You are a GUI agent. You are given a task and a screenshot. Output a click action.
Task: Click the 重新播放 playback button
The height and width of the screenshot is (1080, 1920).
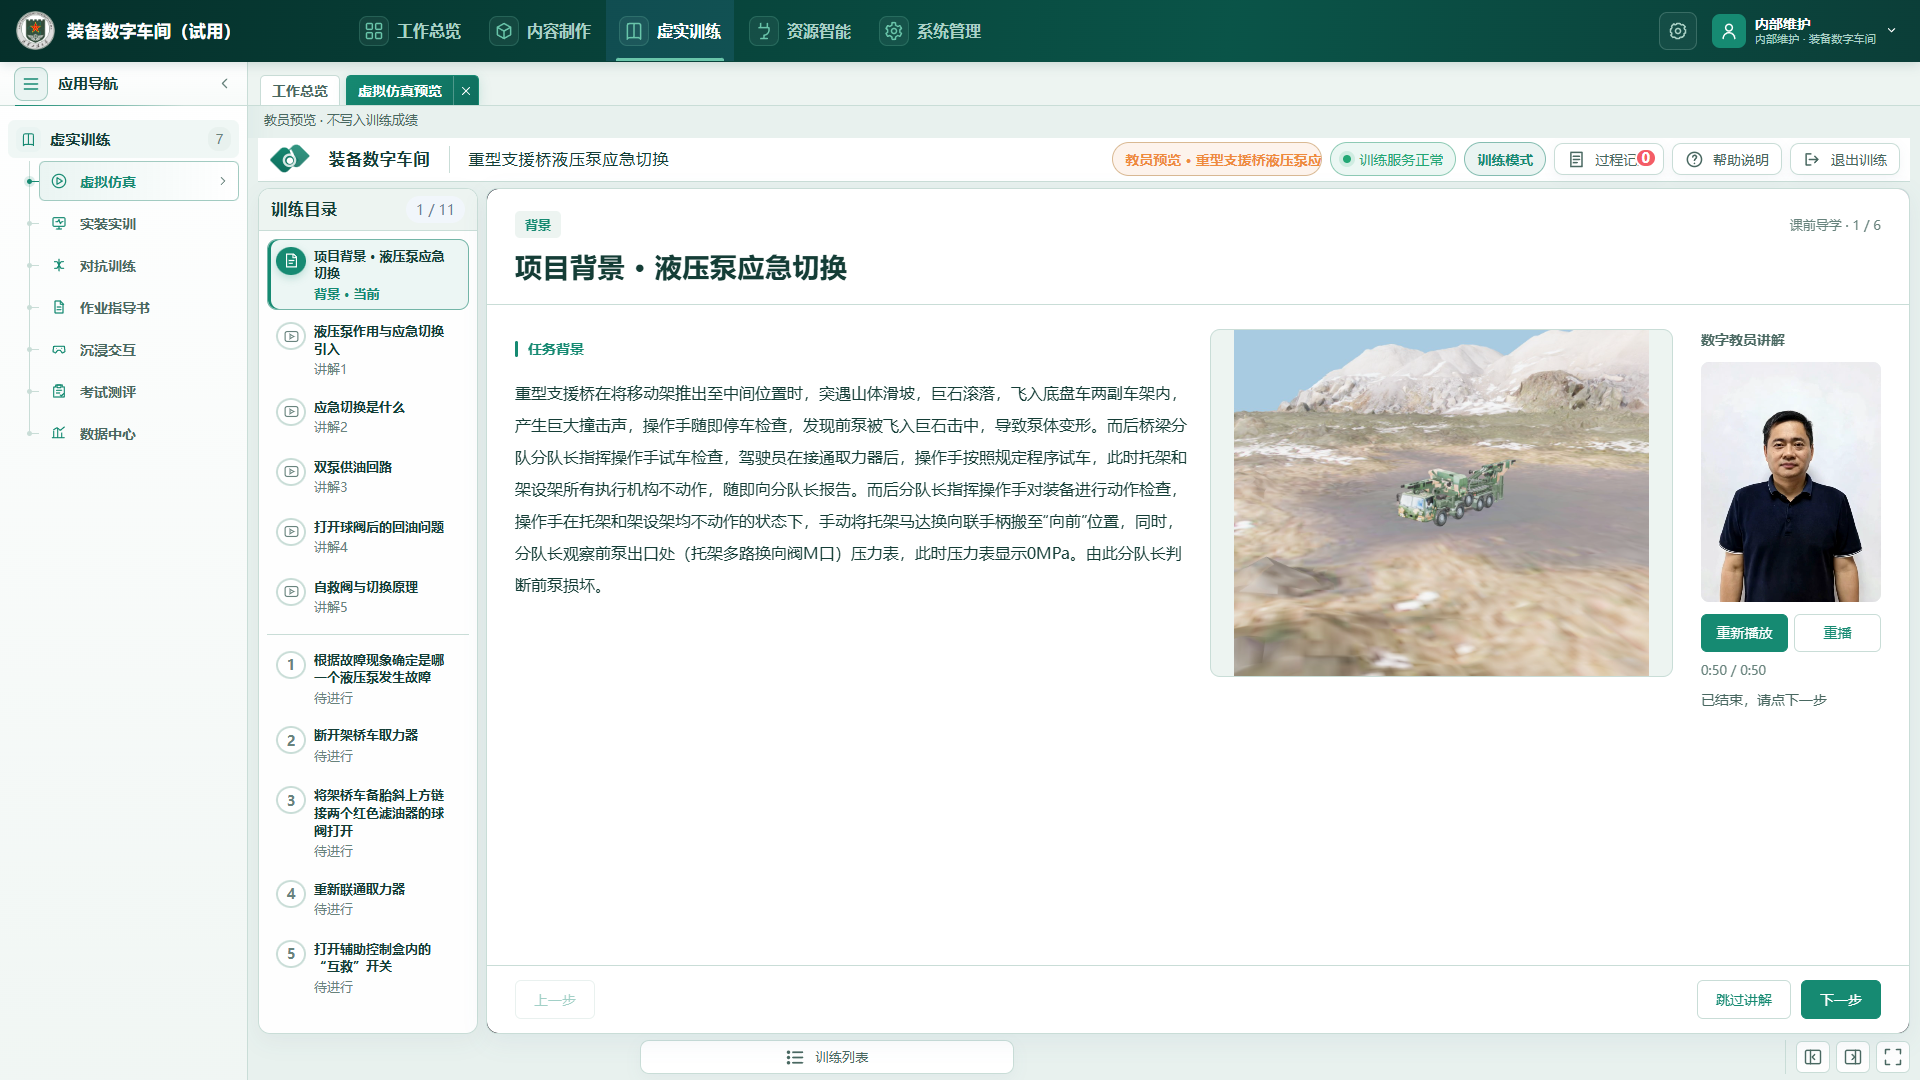1744,633
